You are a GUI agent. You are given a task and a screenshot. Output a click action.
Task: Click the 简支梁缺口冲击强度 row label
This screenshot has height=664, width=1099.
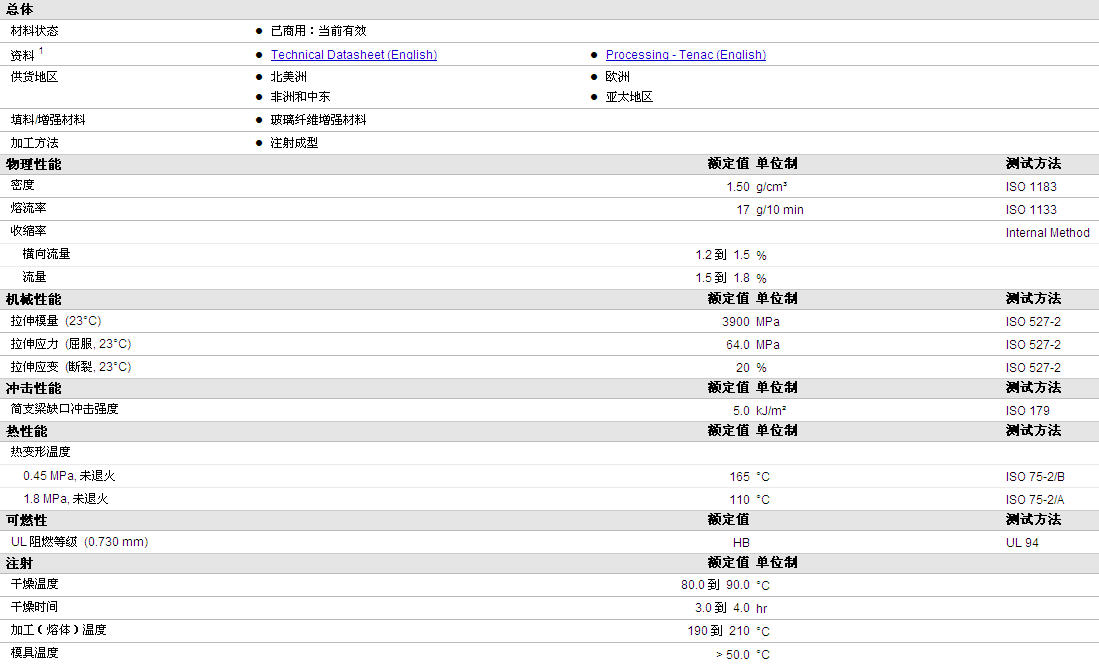pyautogui.click(x=64, y=409)
